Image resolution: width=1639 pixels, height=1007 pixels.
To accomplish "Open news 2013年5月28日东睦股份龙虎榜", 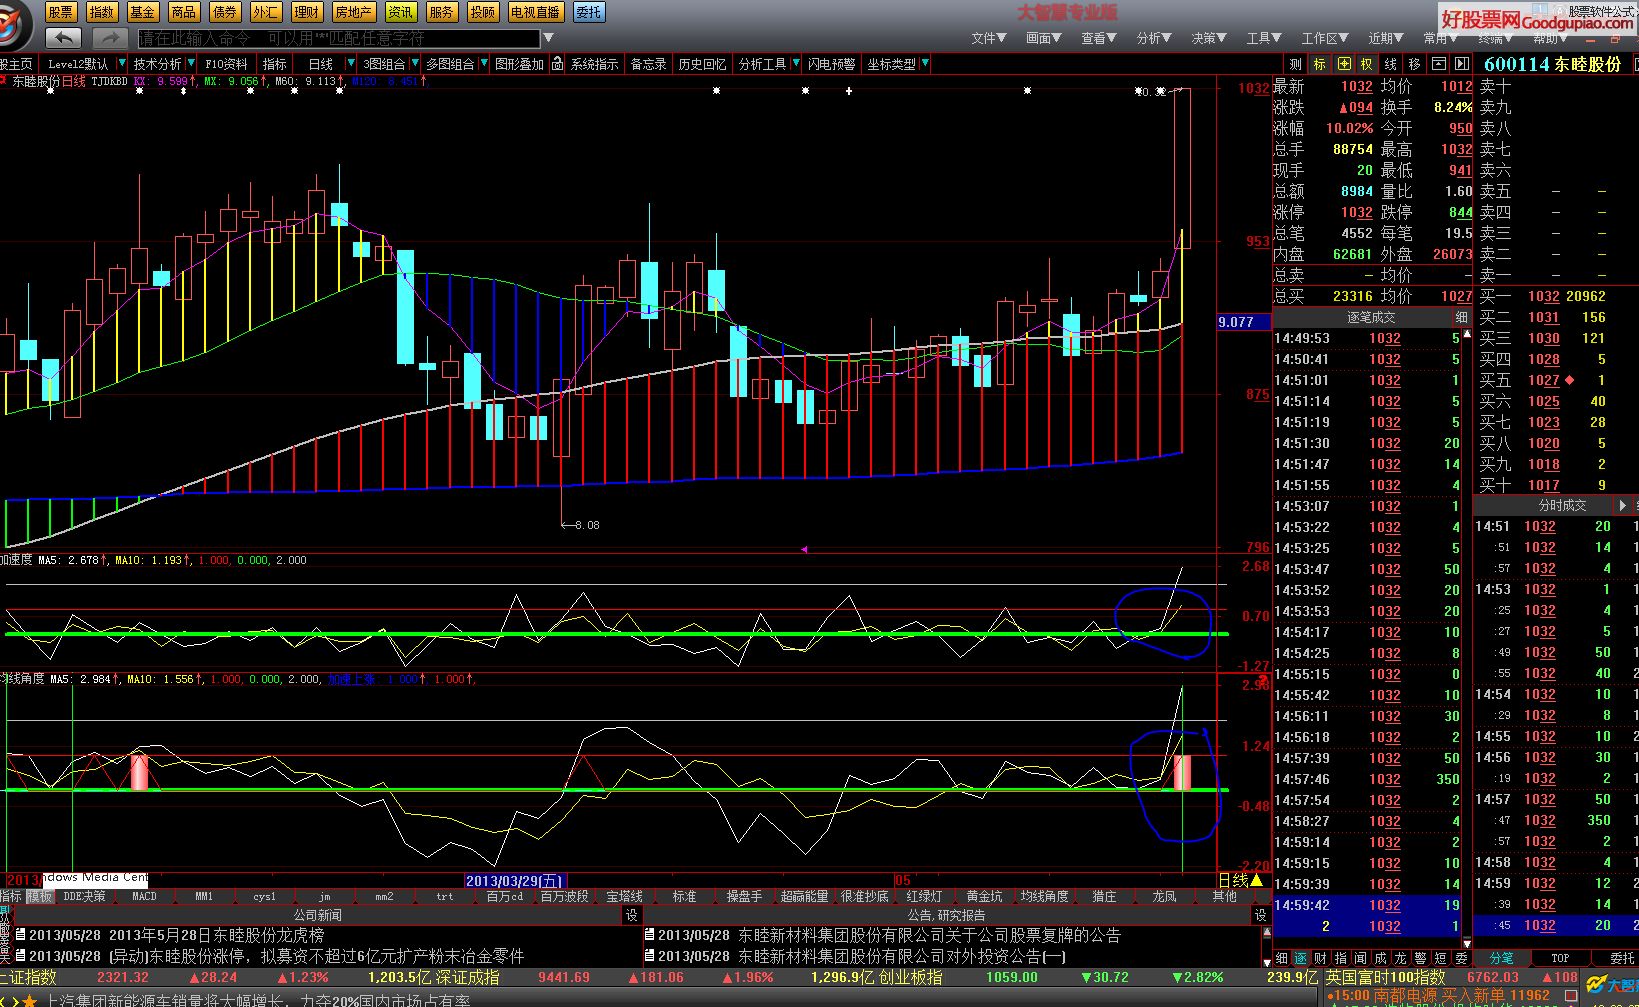I will click(217, 935).
